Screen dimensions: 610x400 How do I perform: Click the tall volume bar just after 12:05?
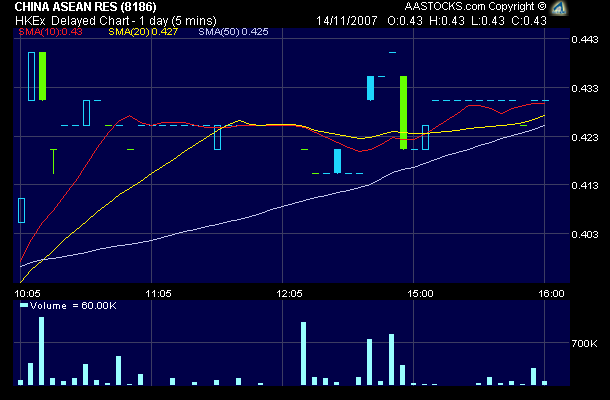pos(303,353)
